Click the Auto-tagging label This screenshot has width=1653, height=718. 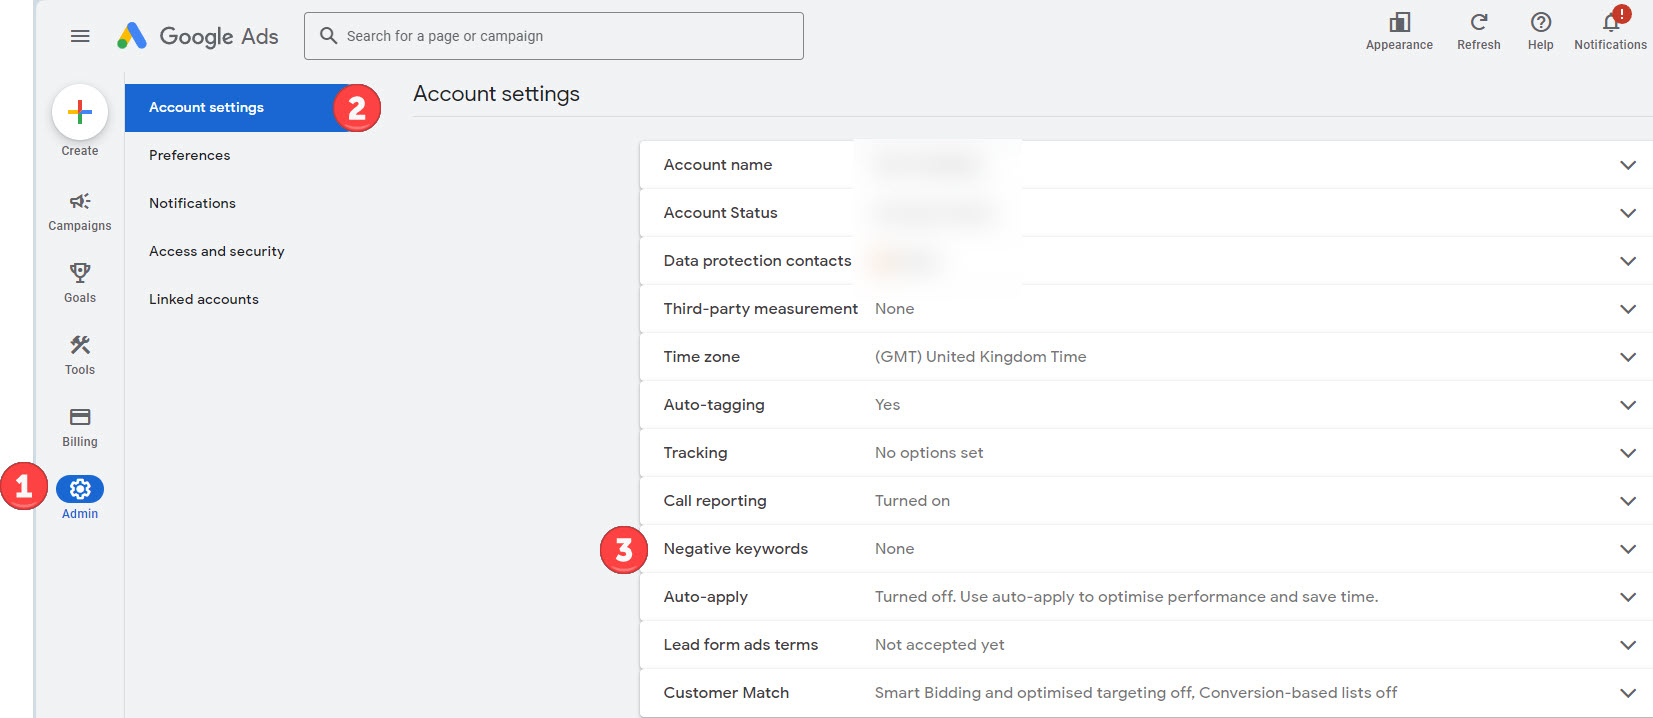tap(714, 405)
